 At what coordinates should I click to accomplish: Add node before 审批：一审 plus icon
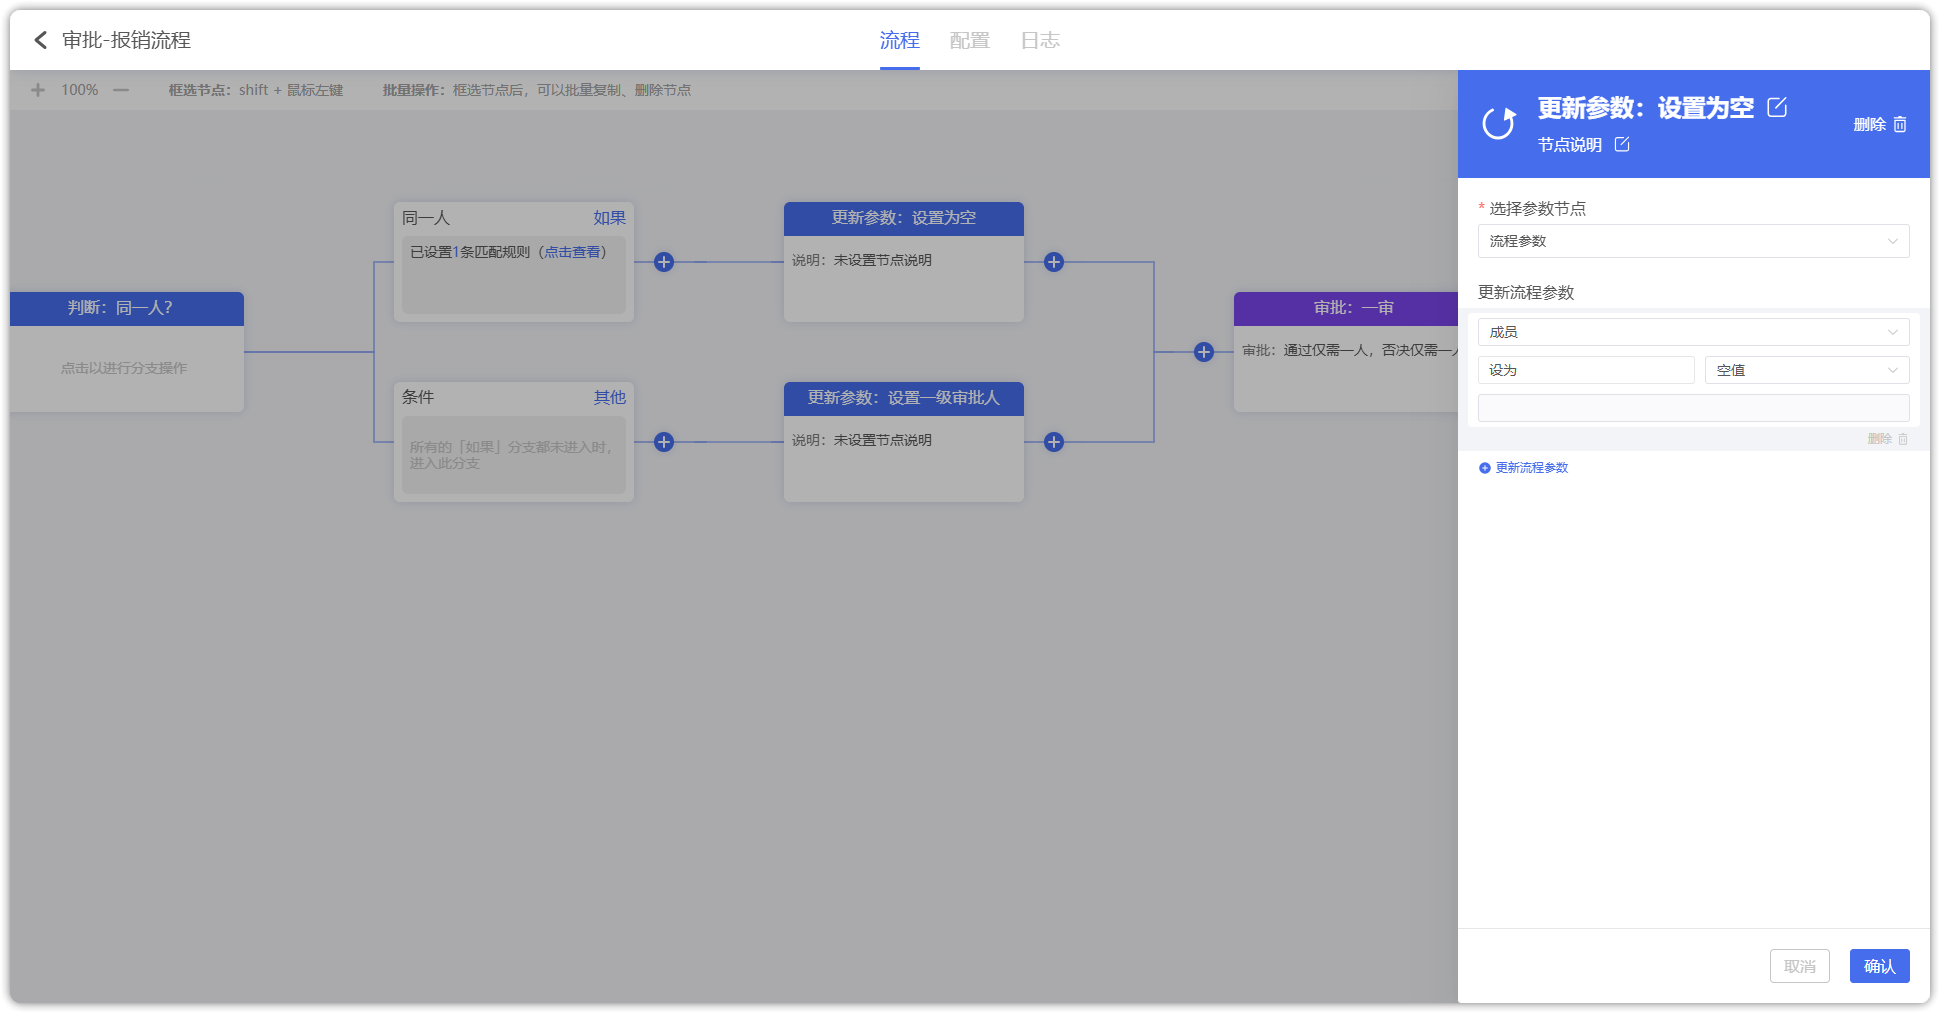(1204, 352)
